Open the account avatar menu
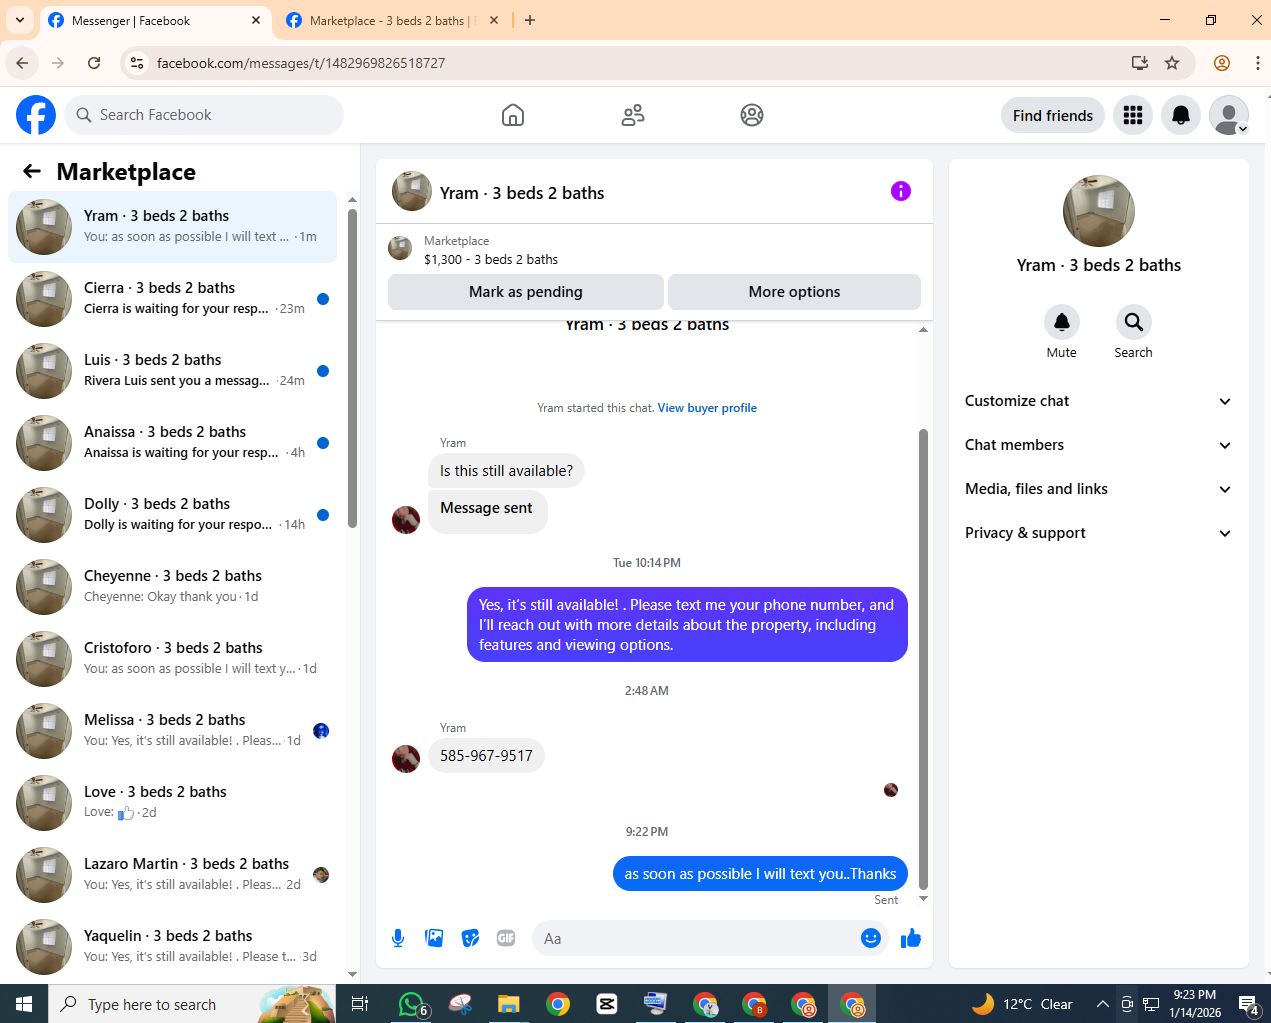 click(1229, 115)
